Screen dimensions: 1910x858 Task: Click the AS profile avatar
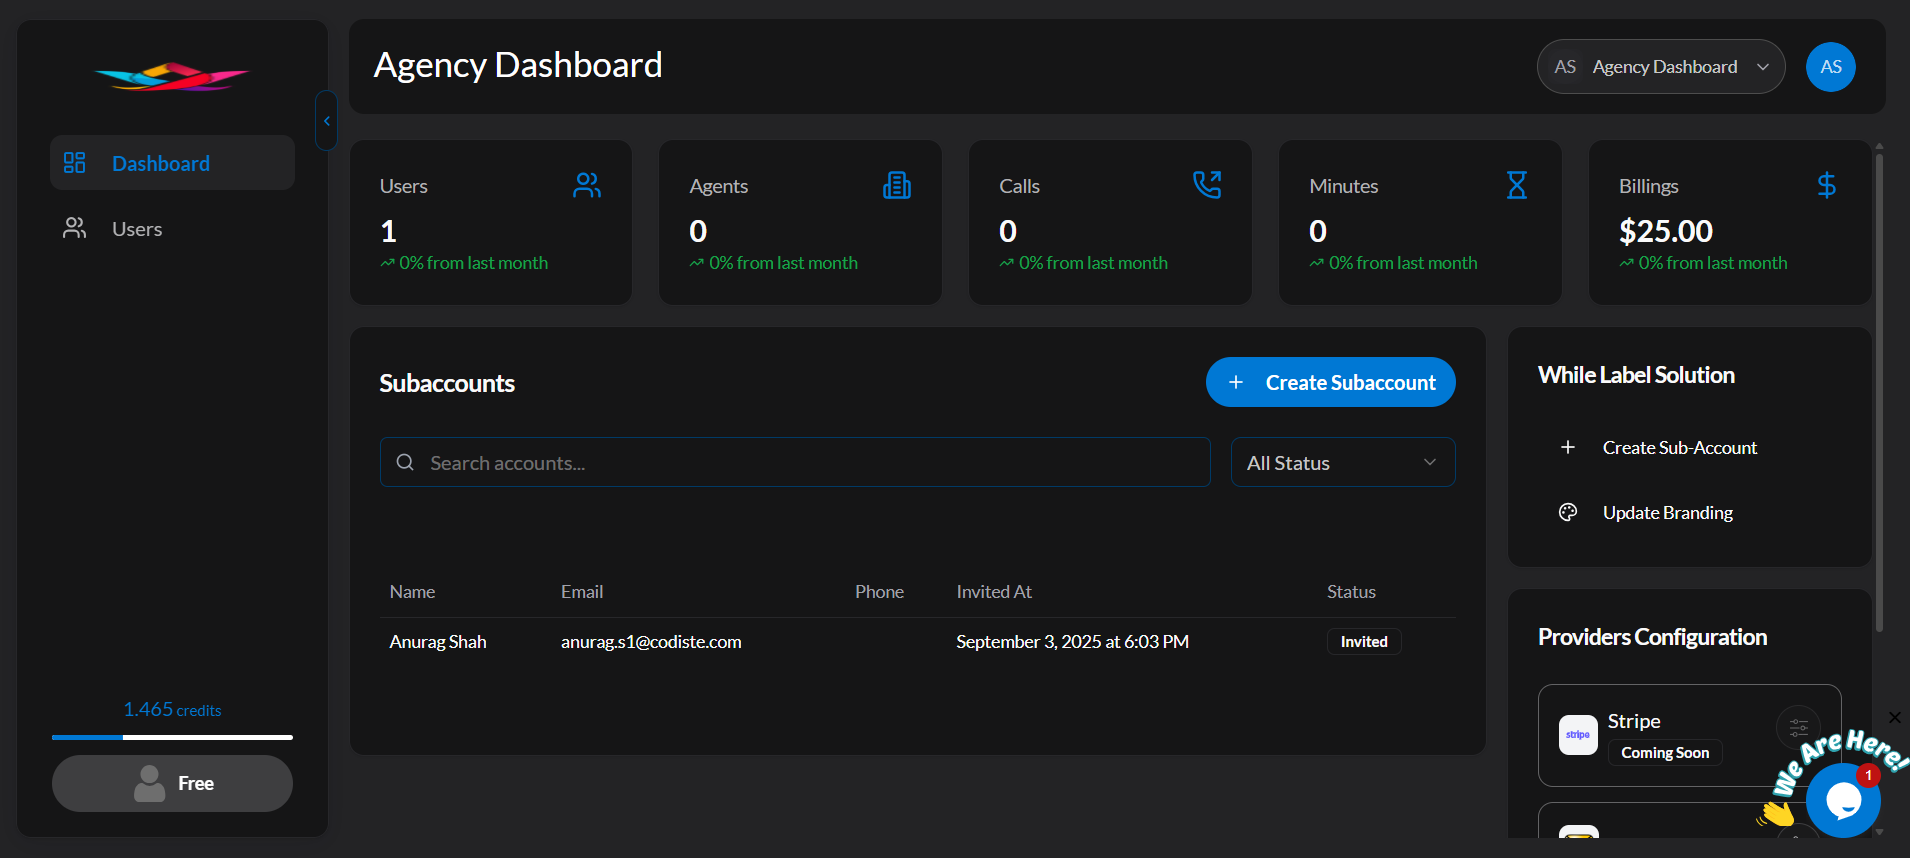1830,67
